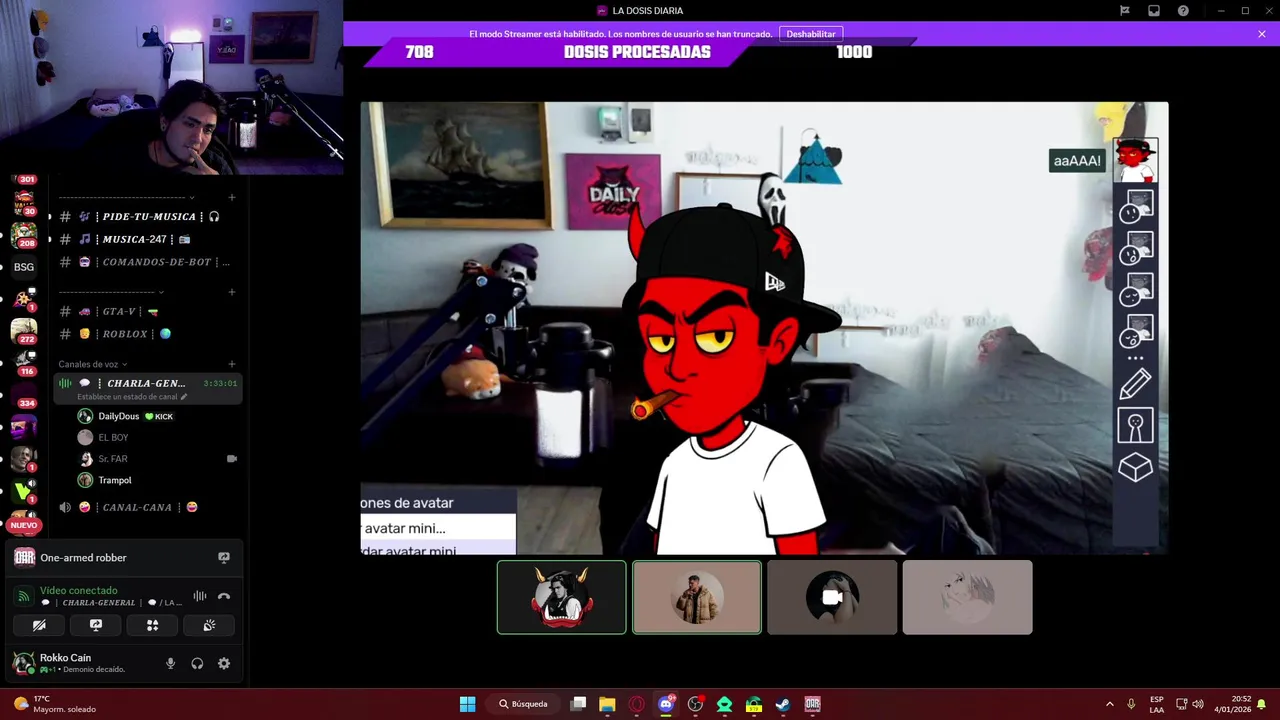
Task: Select the fourth faded participant tile
Action: (x=967, y=597)
